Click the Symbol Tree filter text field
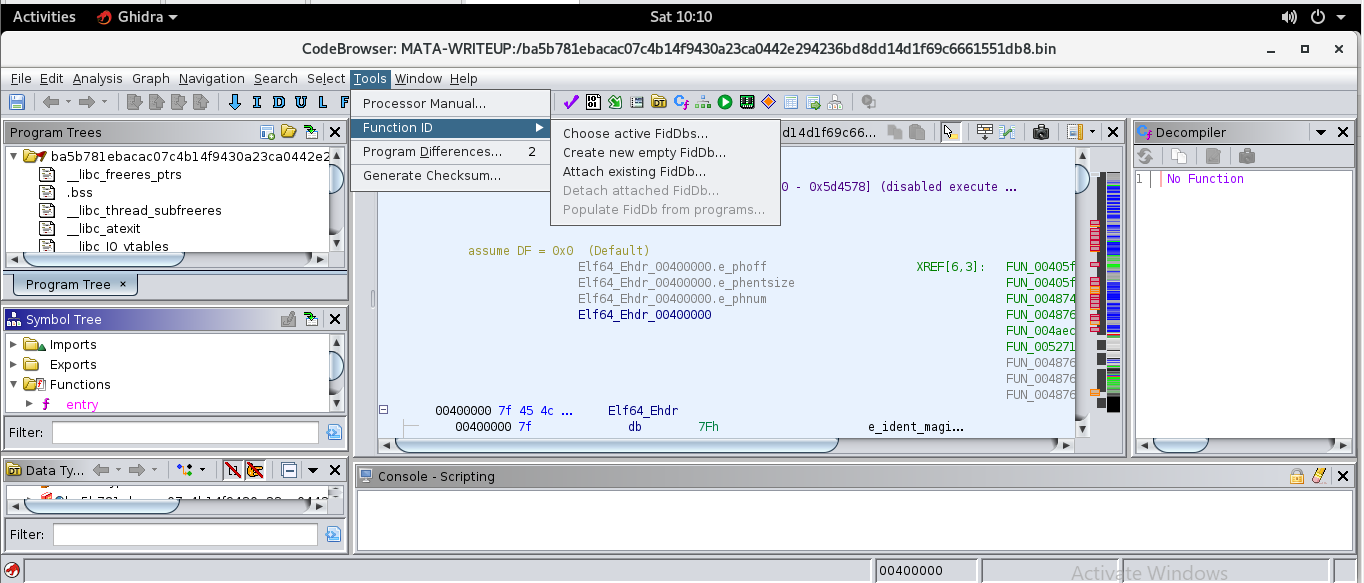Image resolution: width=1364 pixels, height=583 pixels. point(185,432)
